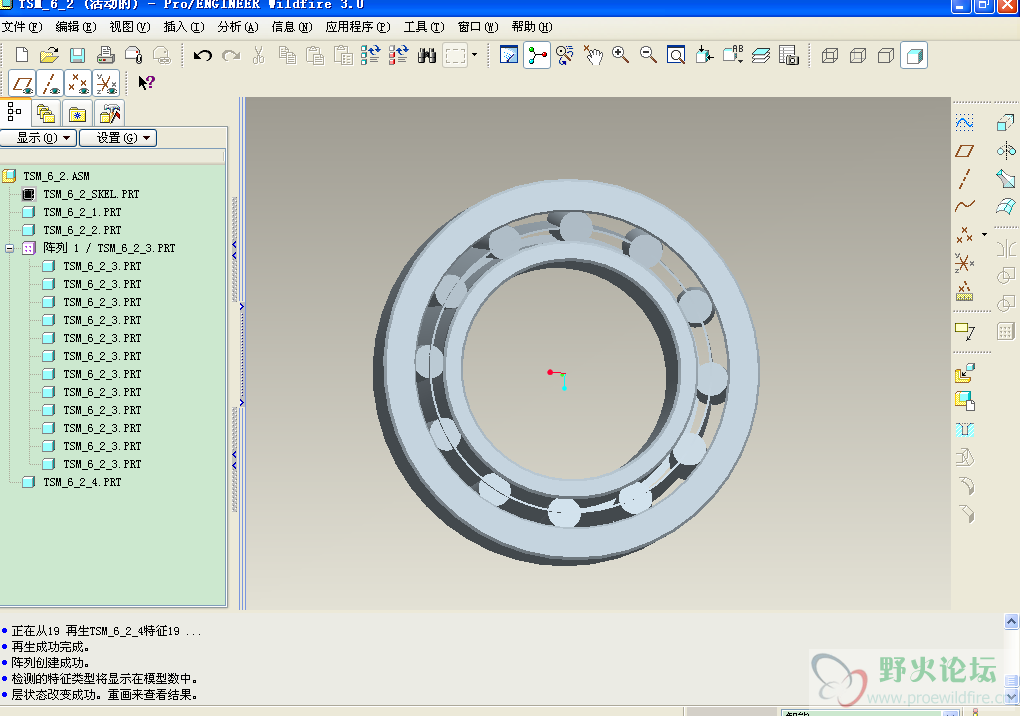
Task: Open the Find tool with binoculars icon
Action: pyautogui.click(x=427, y=55)
